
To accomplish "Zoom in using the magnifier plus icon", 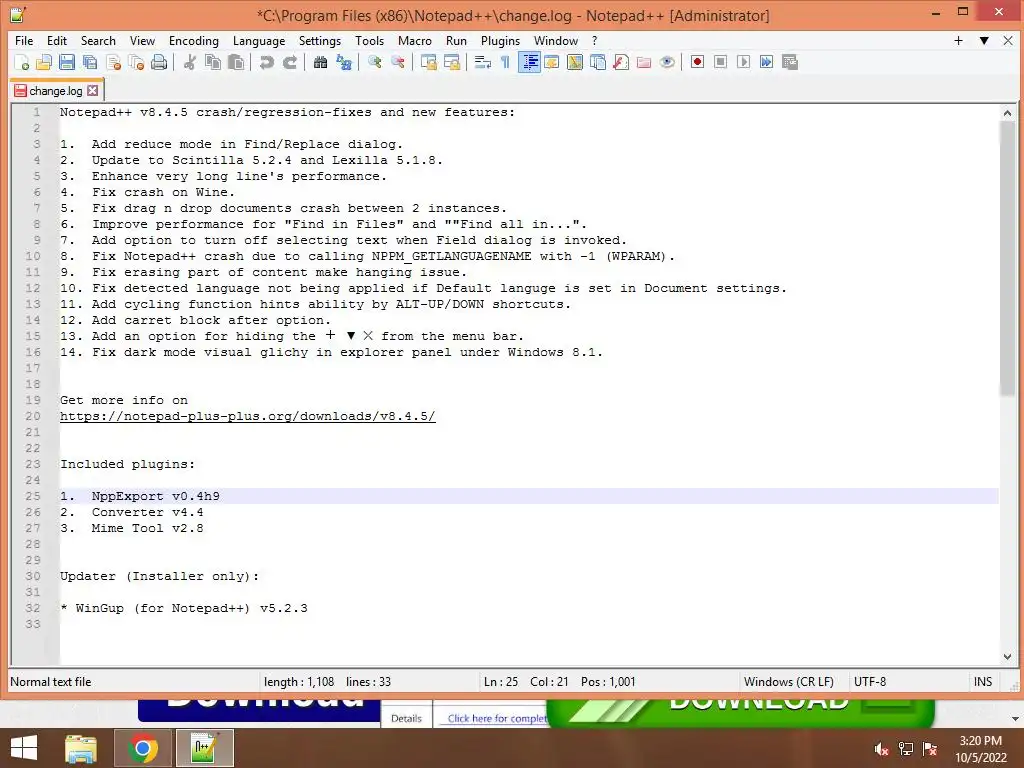I will (x=374, y=62).
